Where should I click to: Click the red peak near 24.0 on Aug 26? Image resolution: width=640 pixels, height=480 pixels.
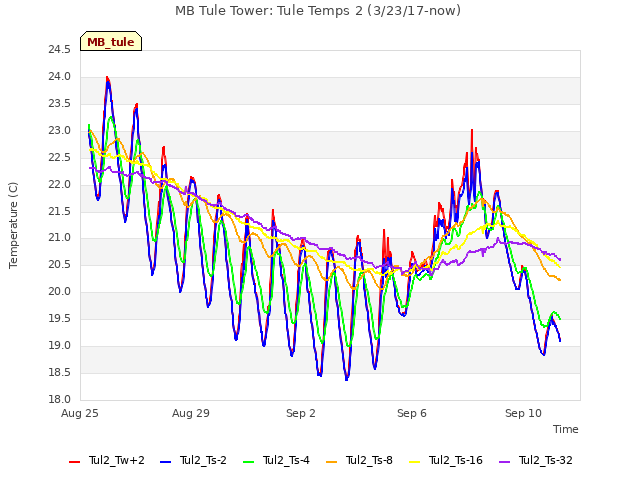(x=107, y=78)
